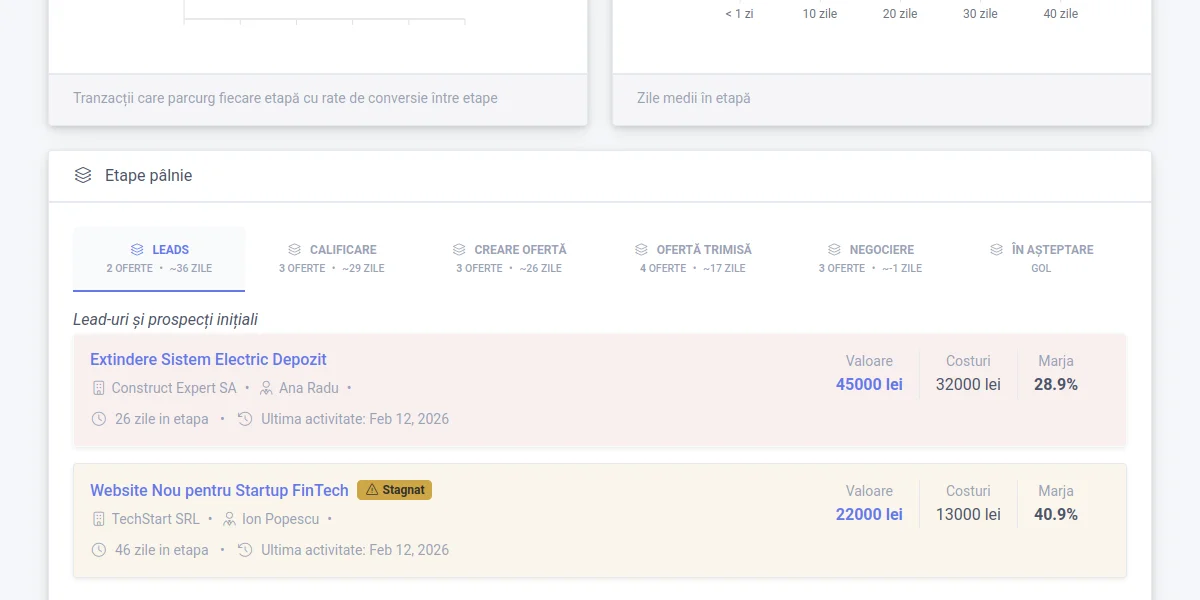Viewport: 1200px width, 600px height.
Task: Select the funnel icon on the LEADS tab
Action: pos(137,249)
